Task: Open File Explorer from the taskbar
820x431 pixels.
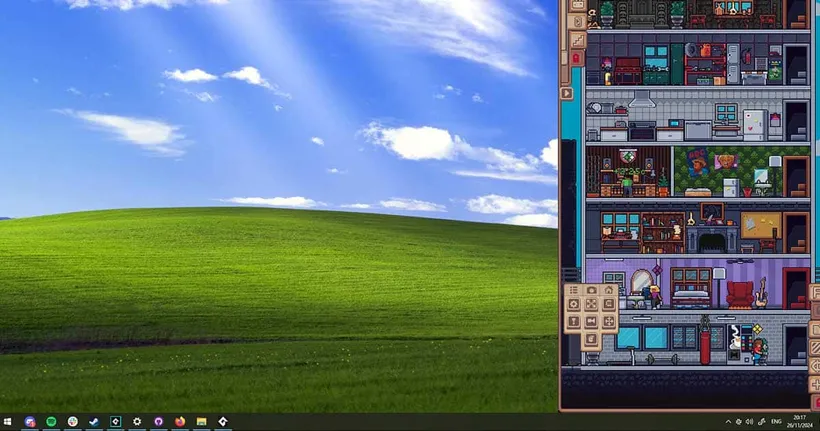Action: click(201, 422)
